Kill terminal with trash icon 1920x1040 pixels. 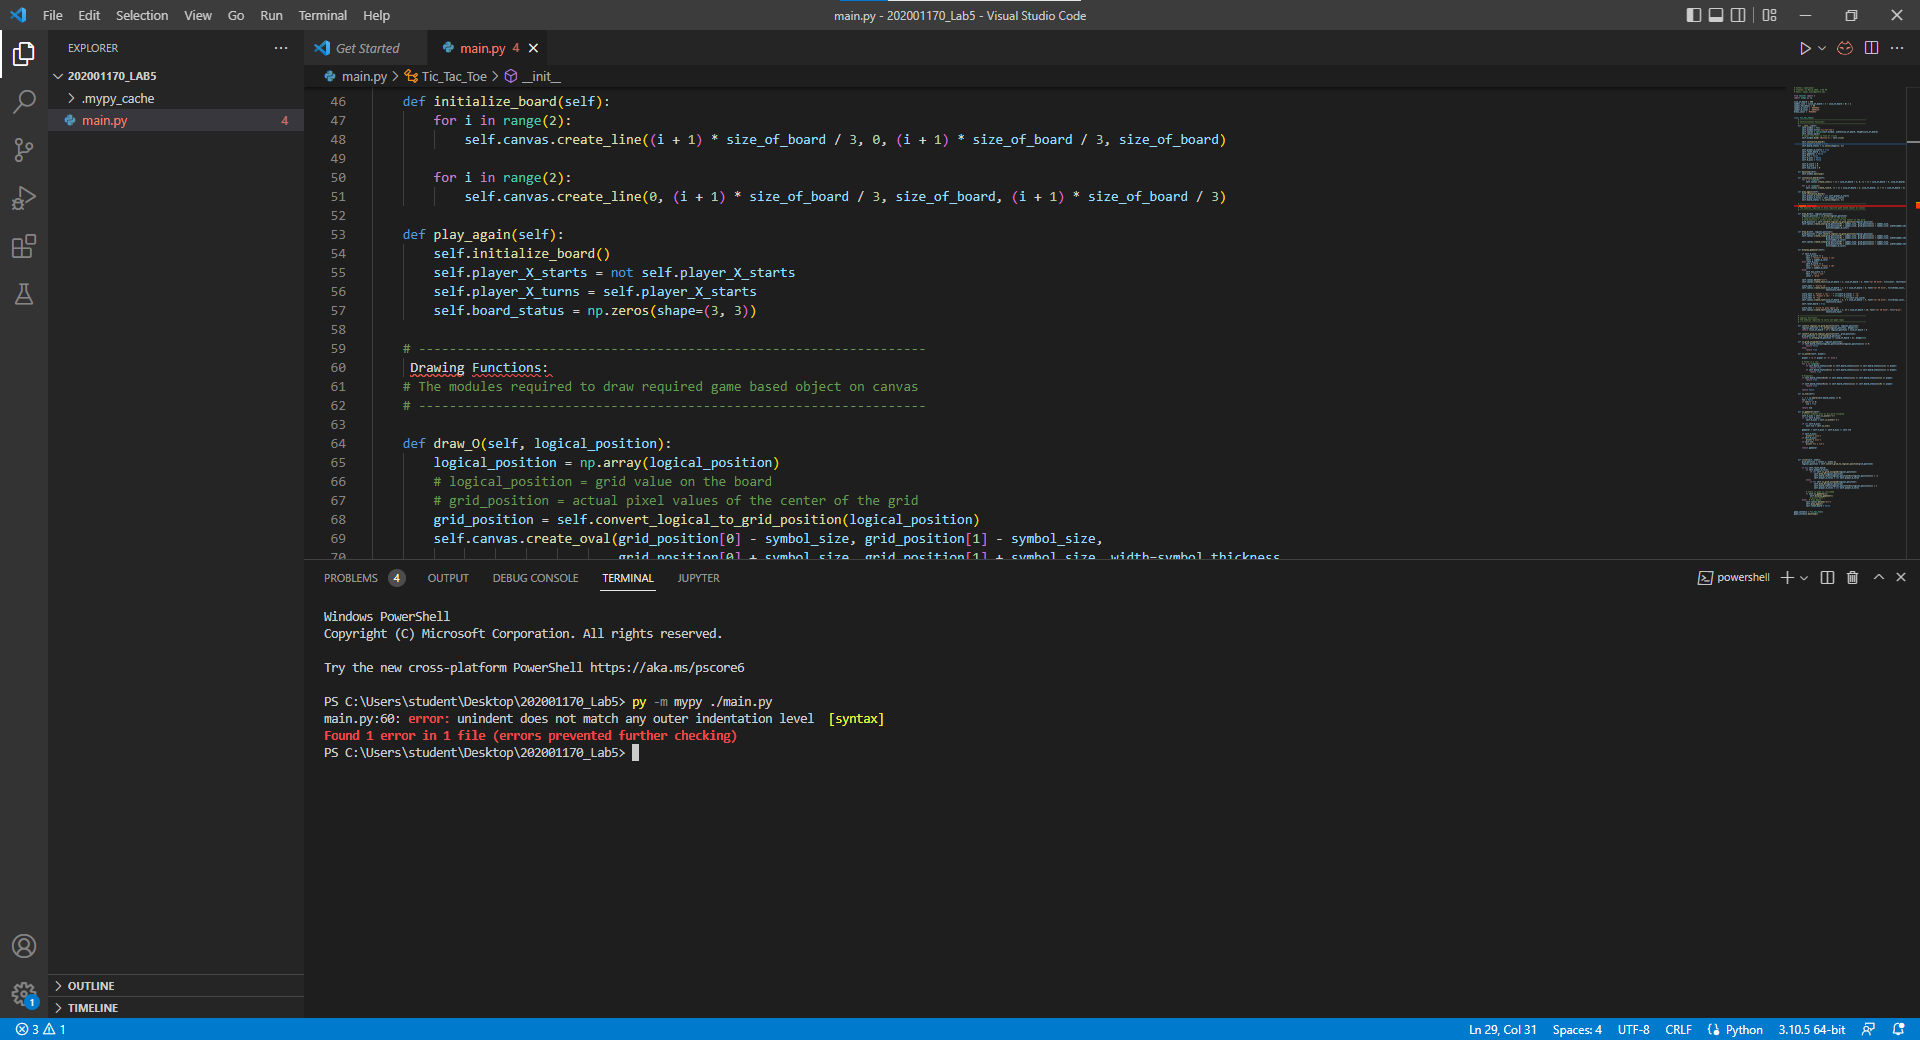(x=1852, y=578)
